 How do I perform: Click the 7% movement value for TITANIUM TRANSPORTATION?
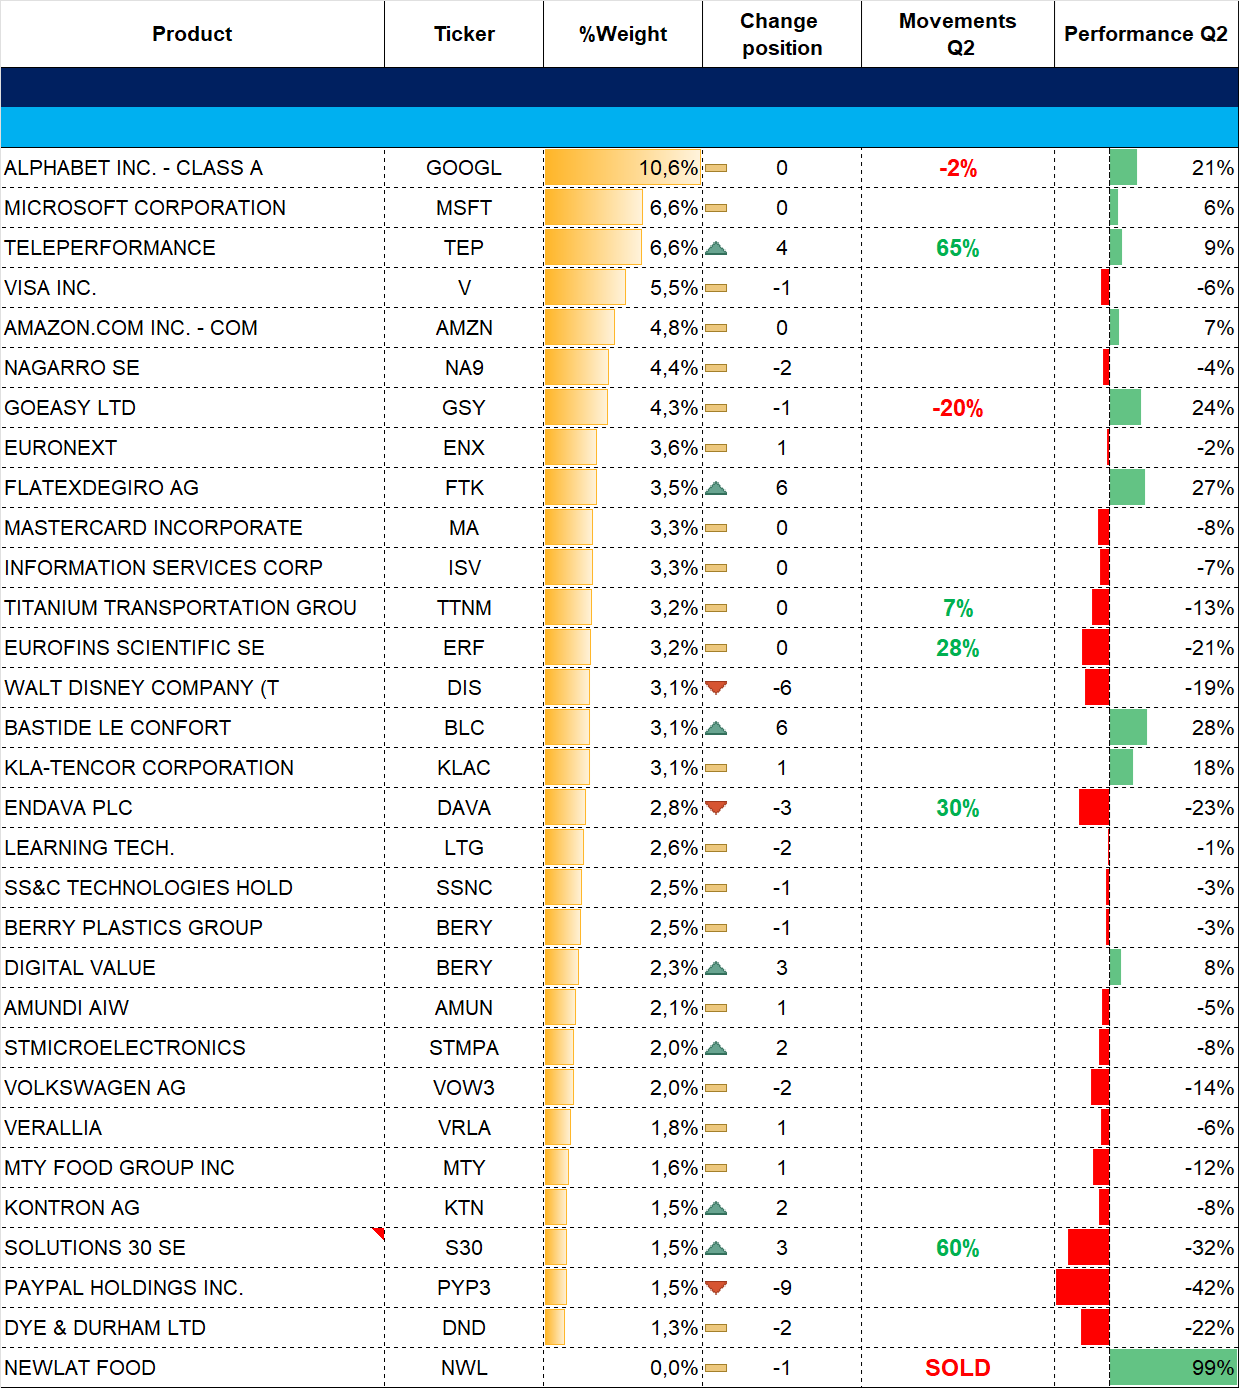coord(958,608)
